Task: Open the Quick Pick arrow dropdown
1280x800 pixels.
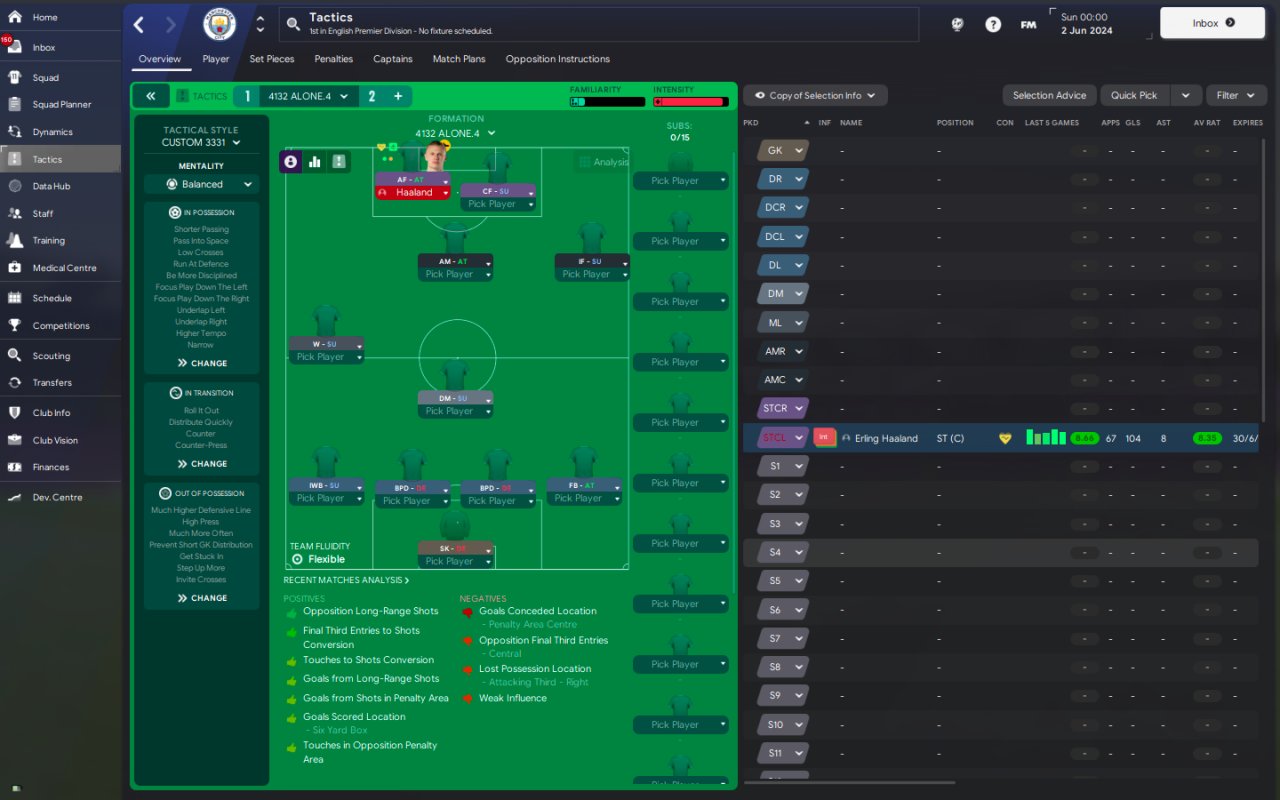Action: tap(1185, 96)
